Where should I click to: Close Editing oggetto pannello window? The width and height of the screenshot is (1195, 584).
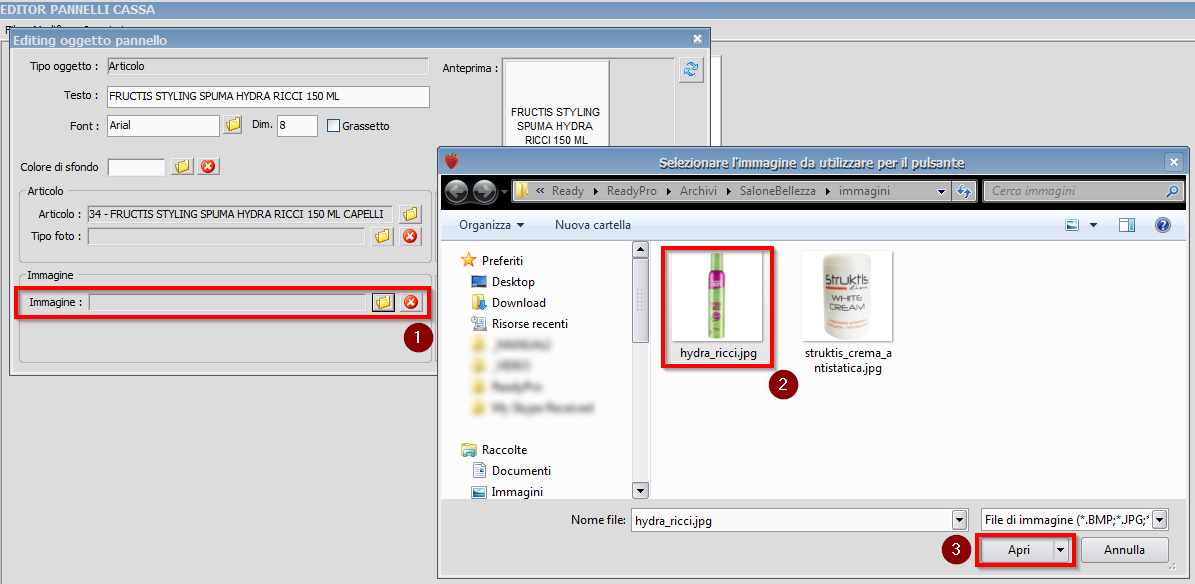[x=697, y=39]
